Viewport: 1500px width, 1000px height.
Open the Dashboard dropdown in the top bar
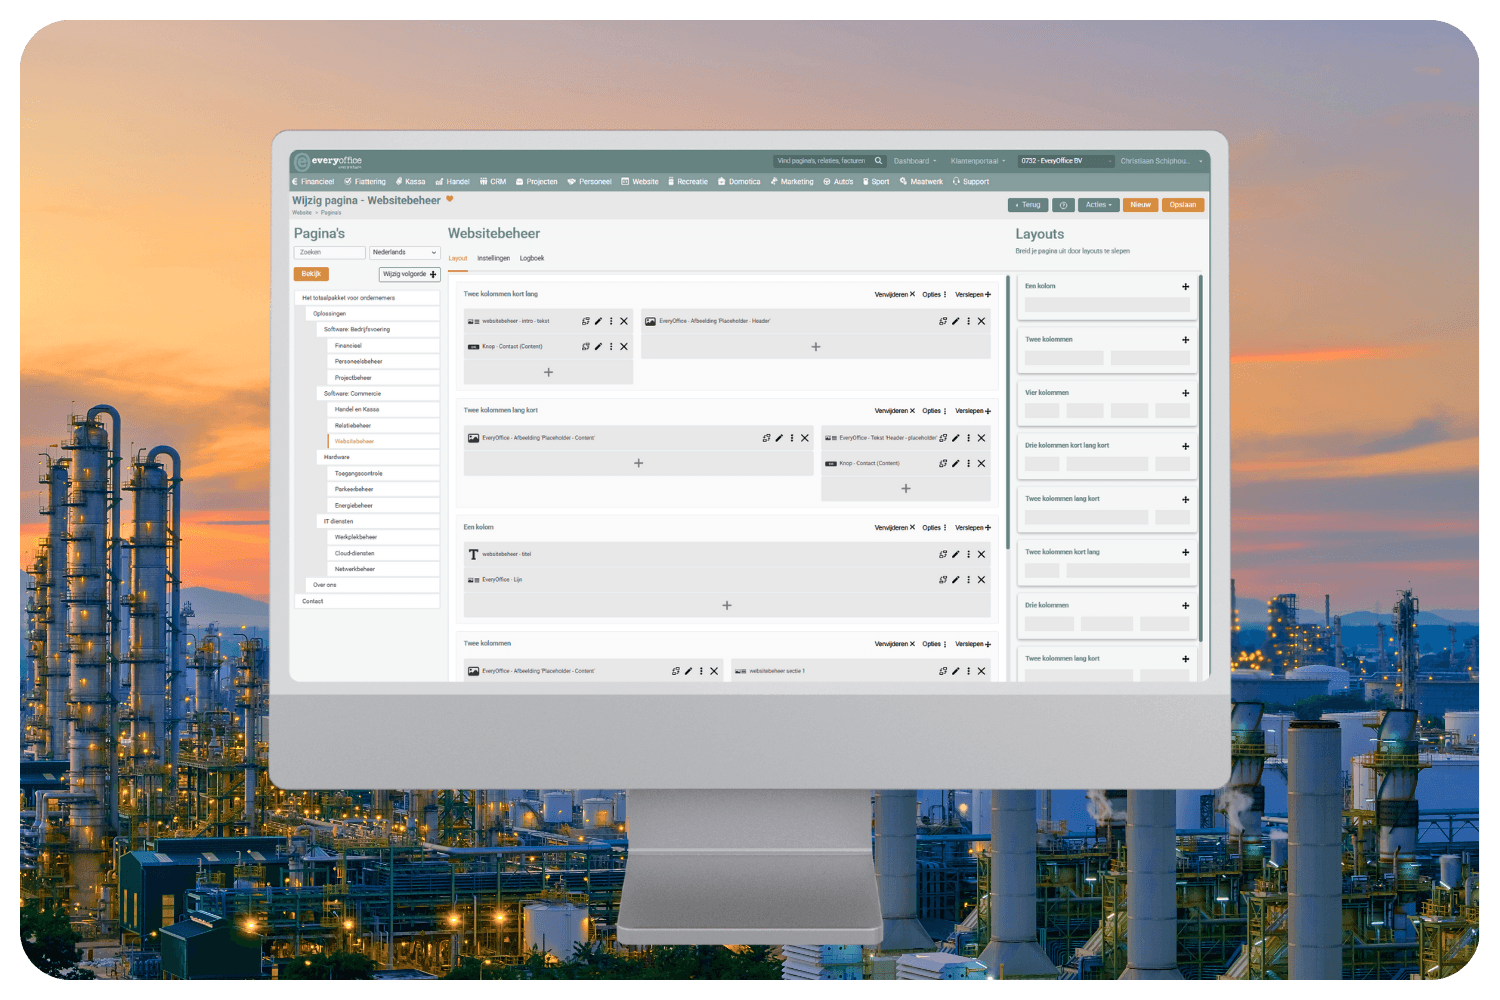point(914,161)
